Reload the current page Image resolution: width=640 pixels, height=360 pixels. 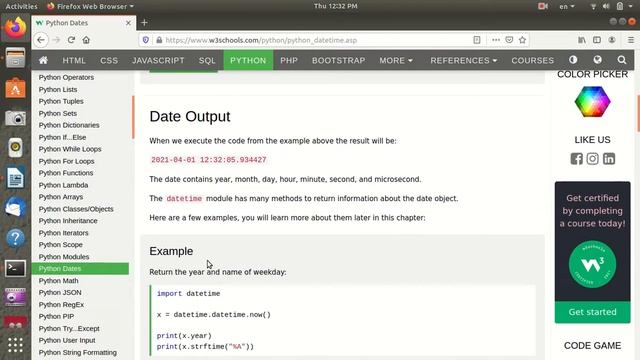click(71, 40)
